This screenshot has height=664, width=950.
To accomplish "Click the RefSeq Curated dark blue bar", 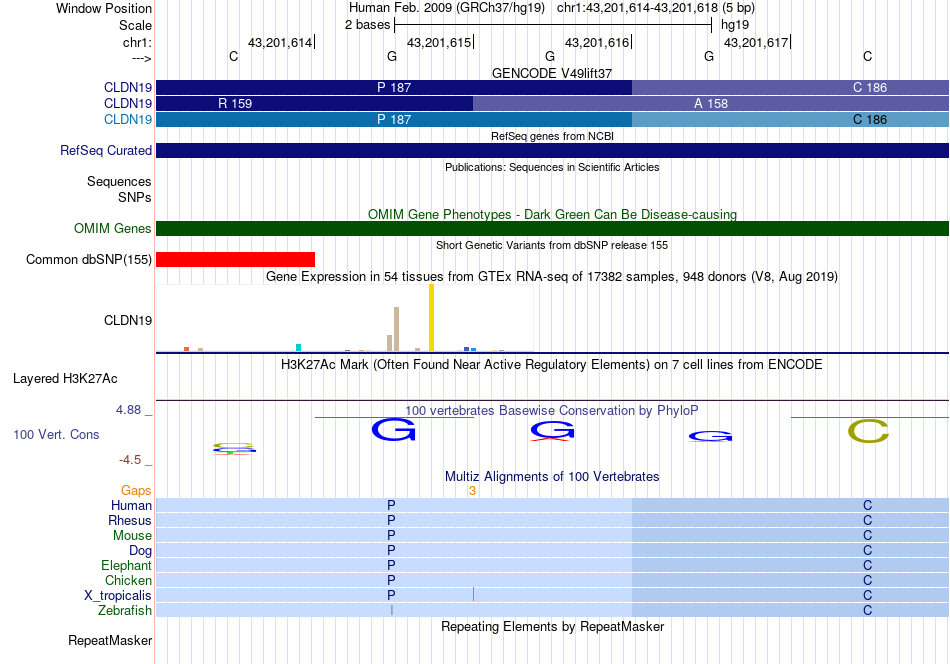I will (x=553, y=150).
